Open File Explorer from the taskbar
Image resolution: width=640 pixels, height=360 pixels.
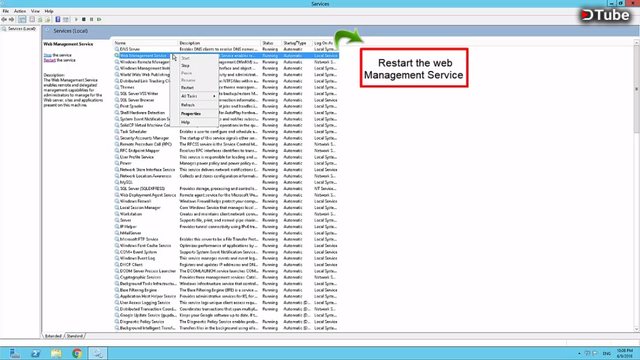pos(56,353)
